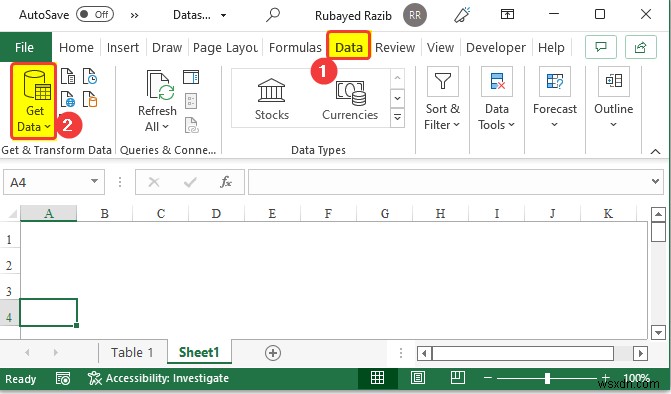Open Outline dropdown

pos(613,98)
